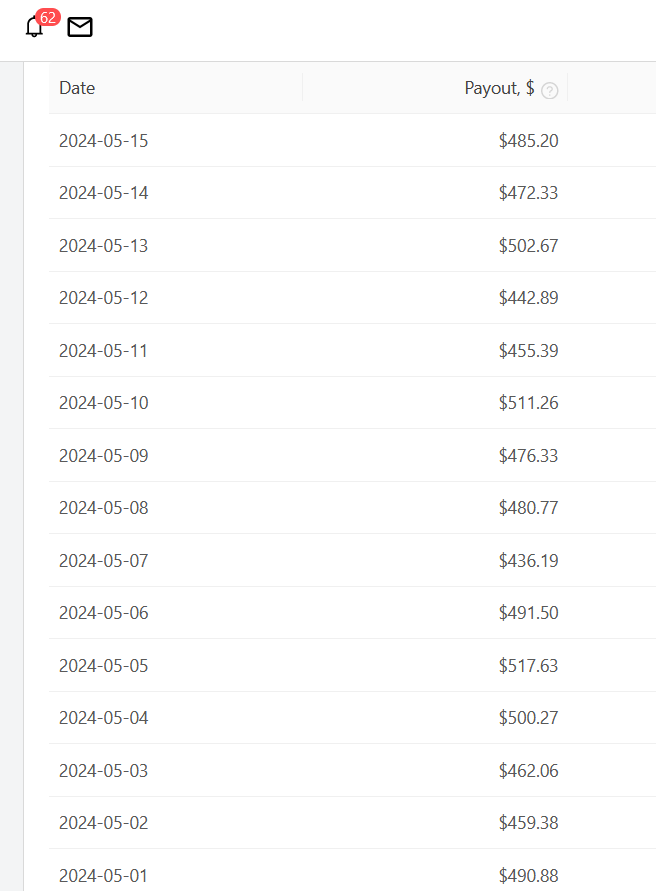656x891 pixels.
Task: Open the mail envelope icon
Action: tap(80, 27)
